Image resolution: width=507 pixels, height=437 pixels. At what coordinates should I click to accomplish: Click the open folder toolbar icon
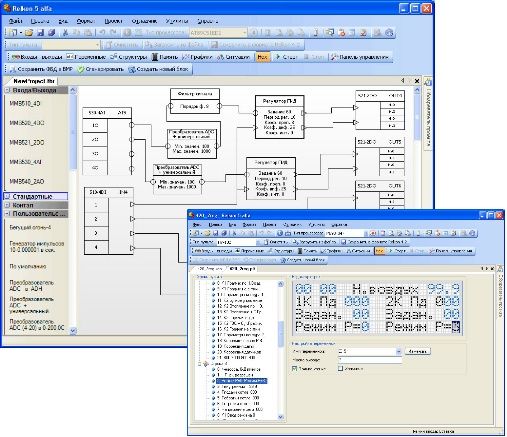tap(29, 33)
